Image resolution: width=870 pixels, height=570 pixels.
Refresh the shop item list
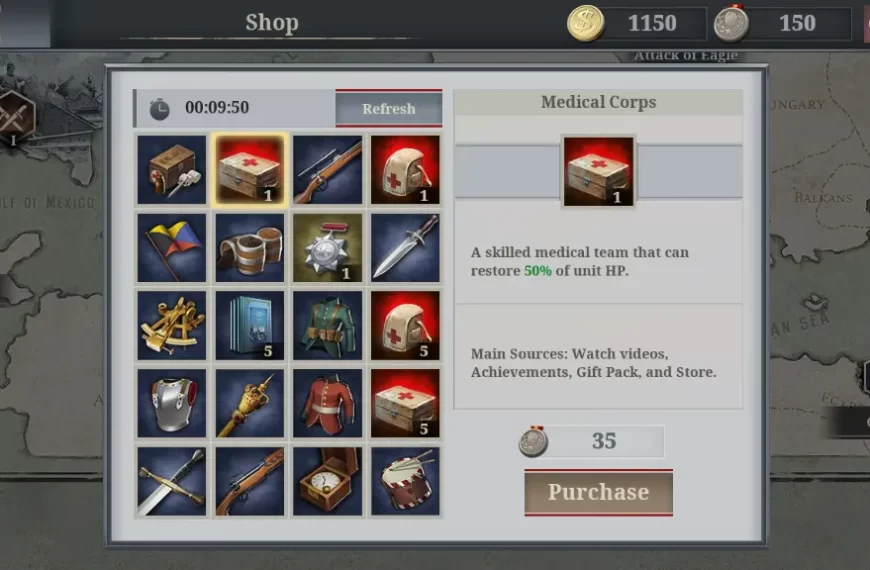(388, 108)
